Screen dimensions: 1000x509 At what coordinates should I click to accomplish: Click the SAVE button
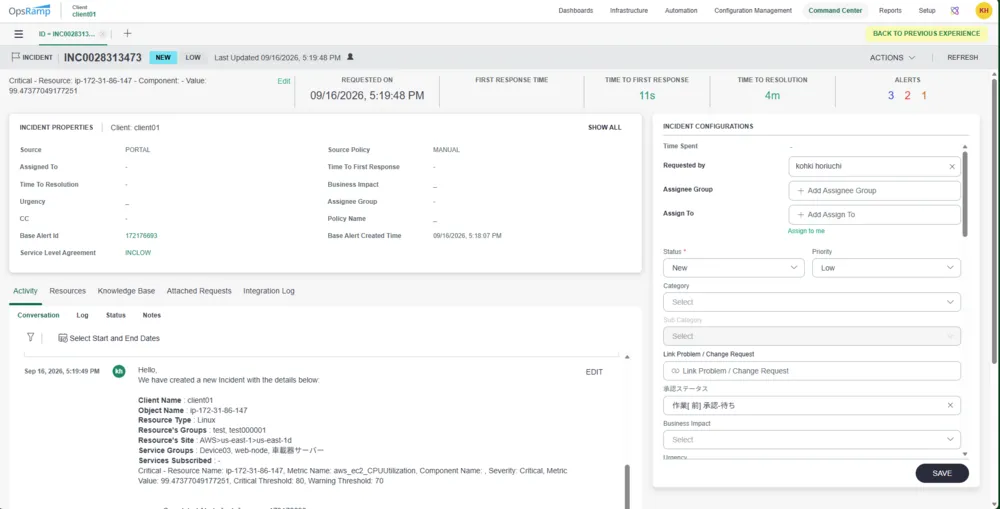(x=941, y=473)
